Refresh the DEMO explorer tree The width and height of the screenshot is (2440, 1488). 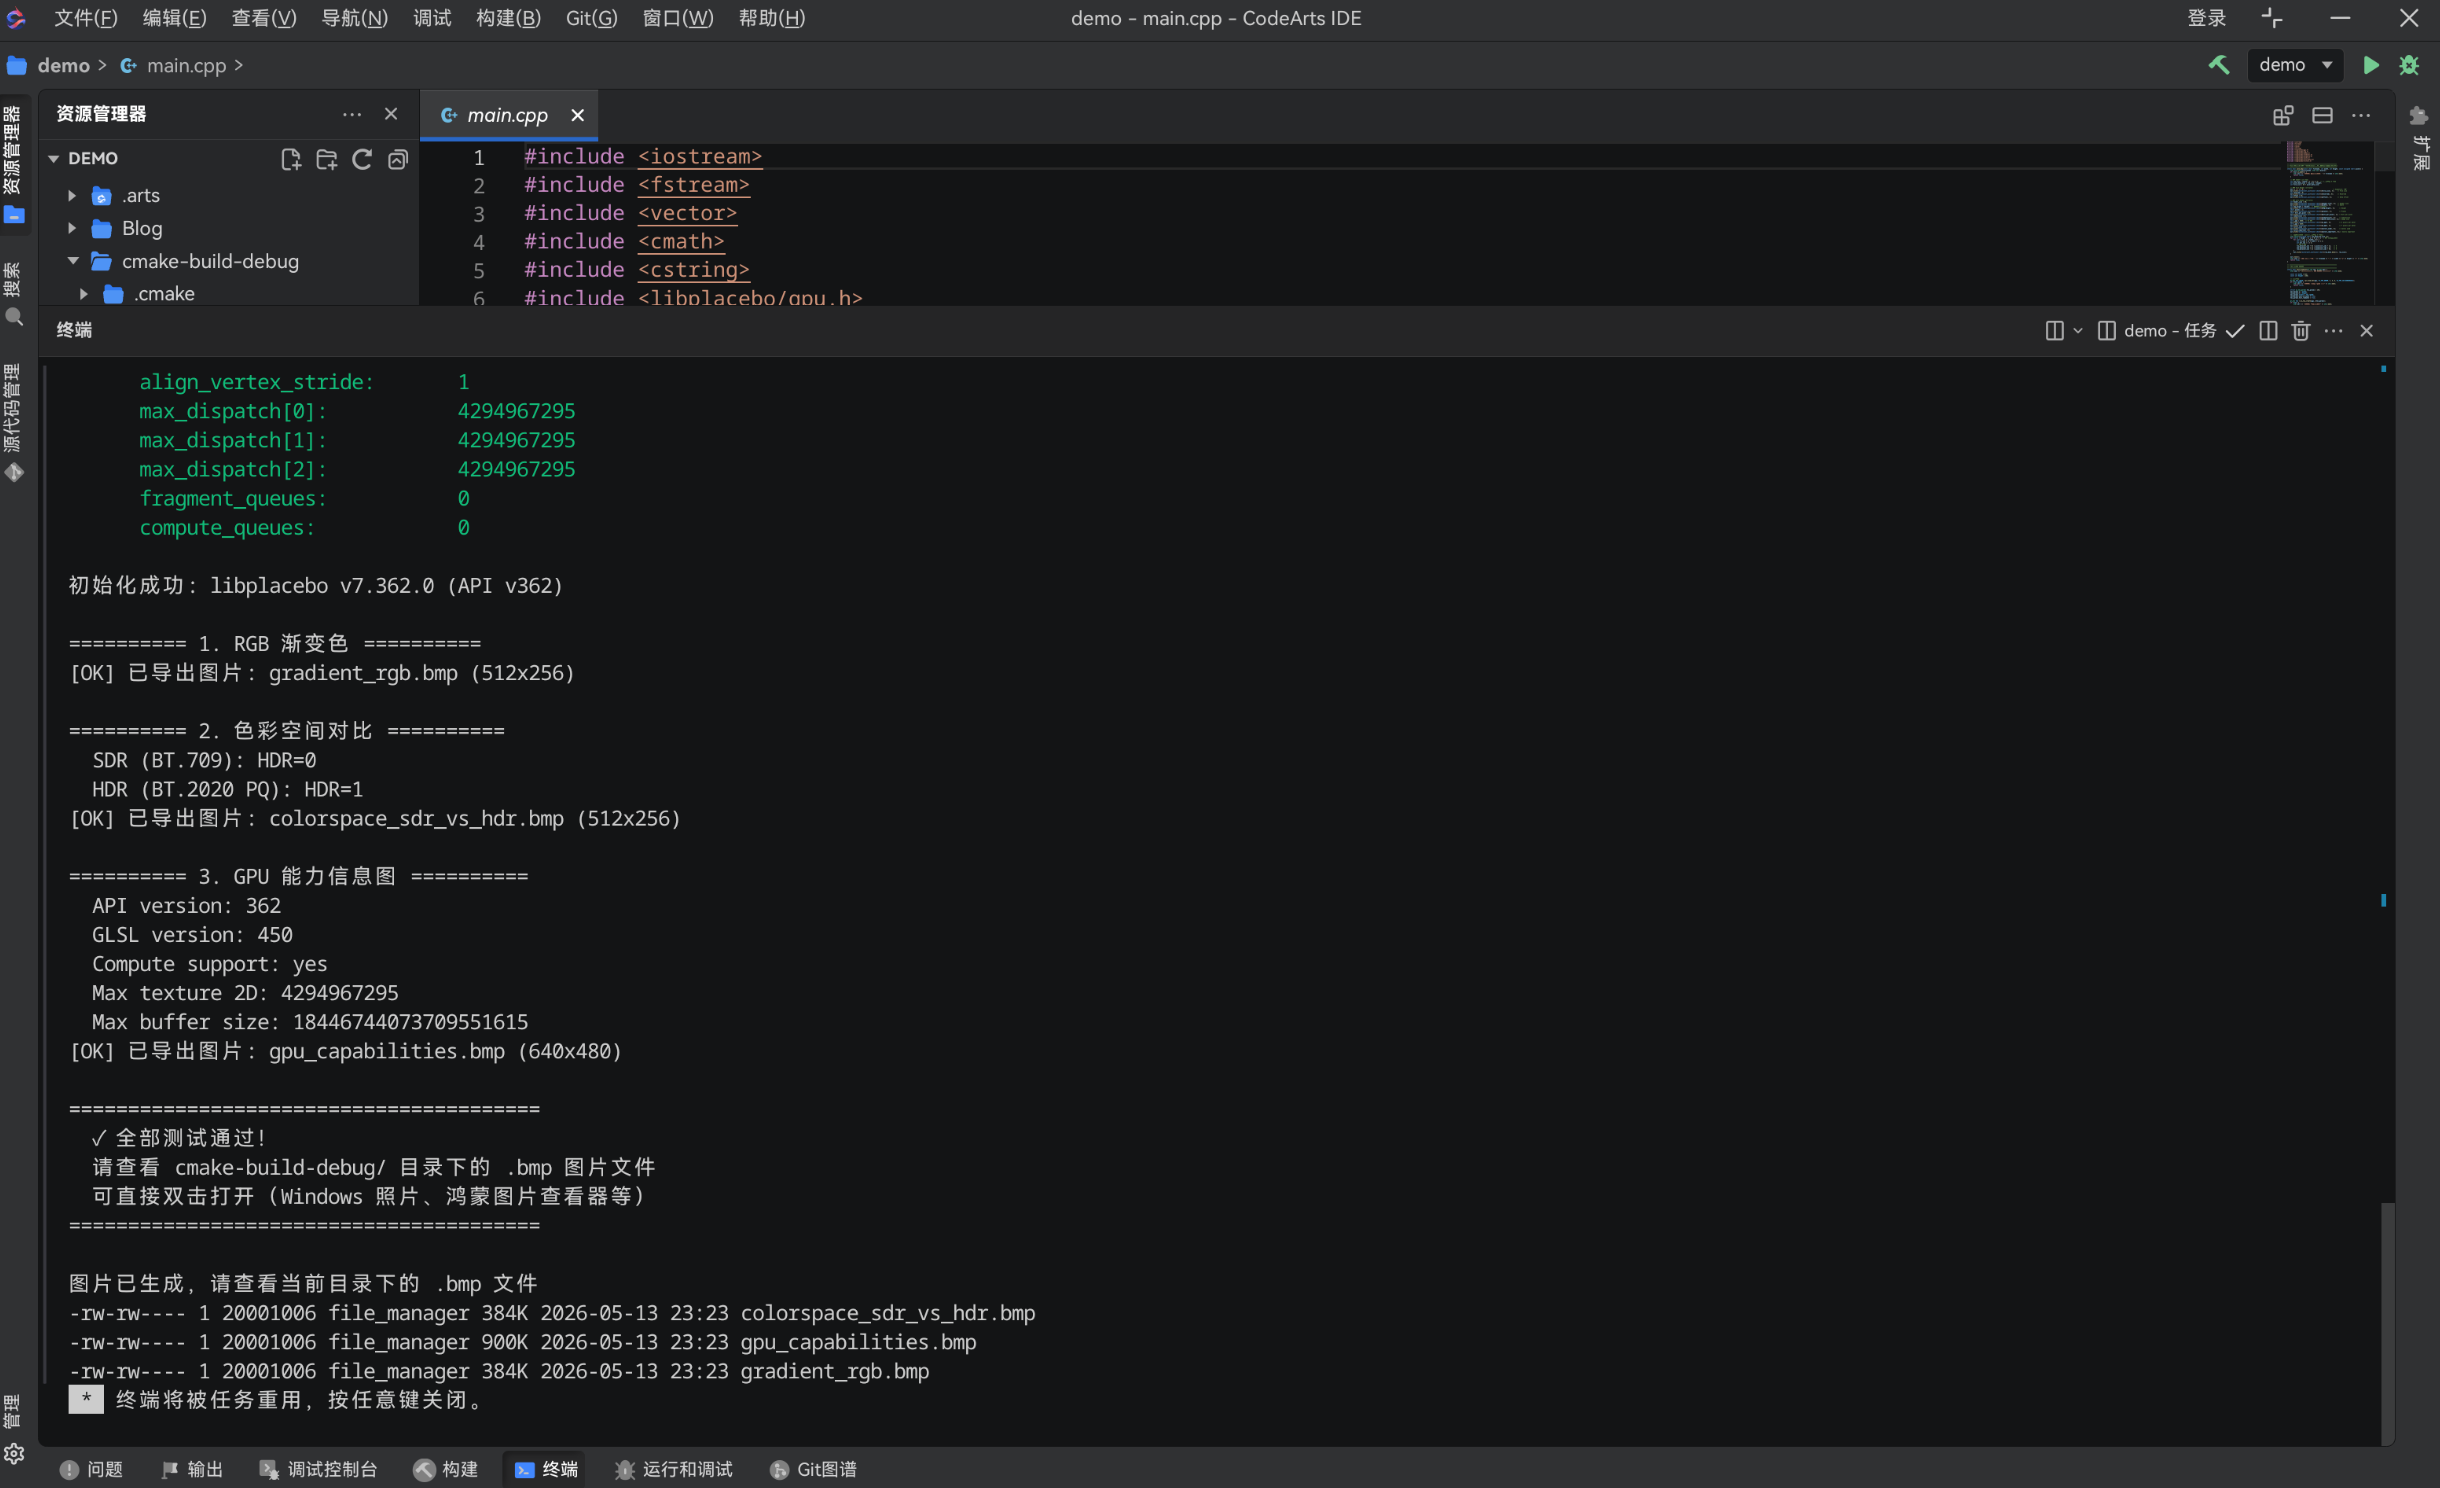(362, 159)
